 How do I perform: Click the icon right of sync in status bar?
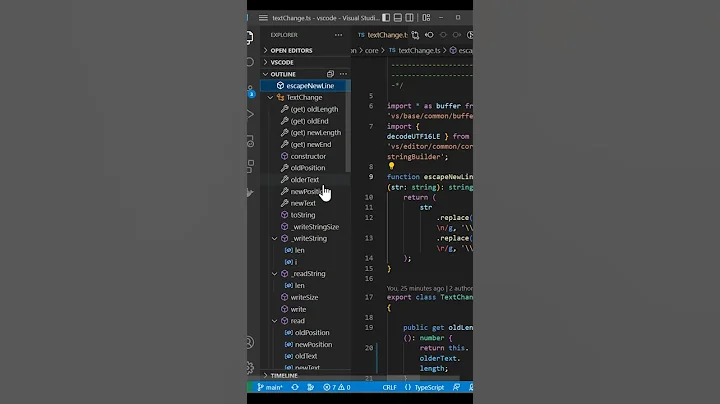(311, 387)
